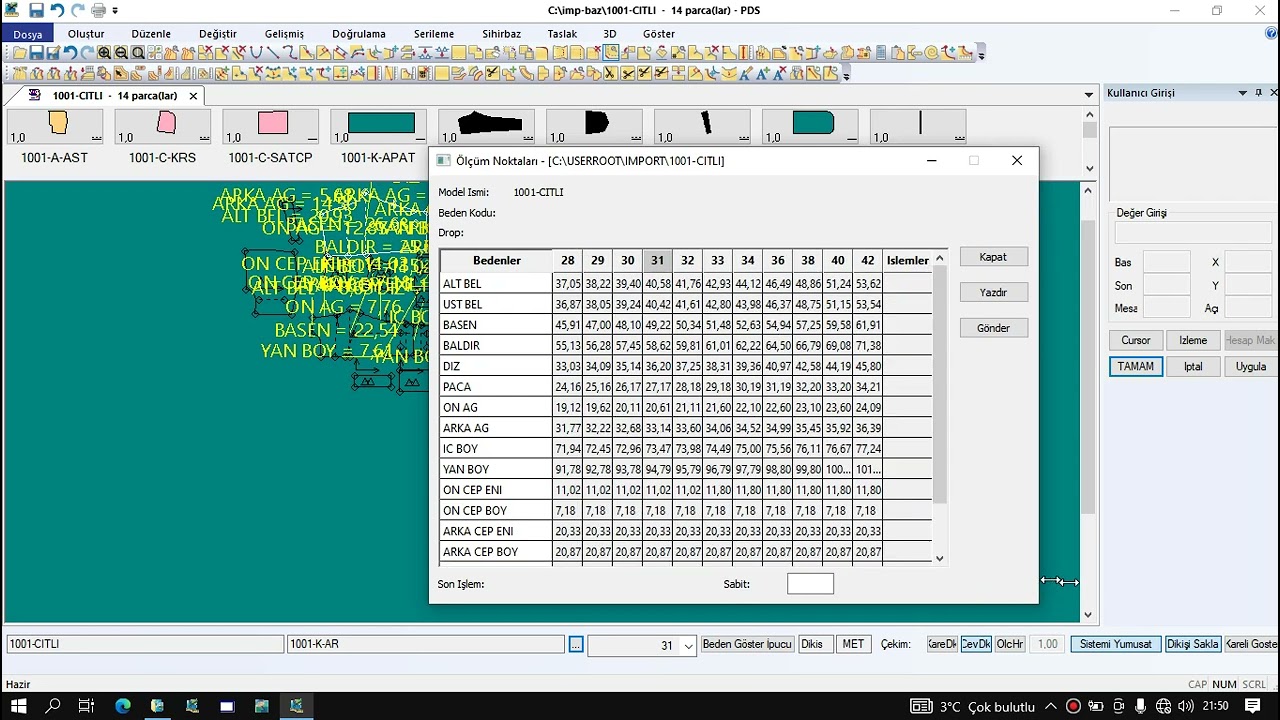Viewport: 1280px width, 720px height.
Task: Click the Undo arrow in the title bar
Action: (x=57, y=11)
